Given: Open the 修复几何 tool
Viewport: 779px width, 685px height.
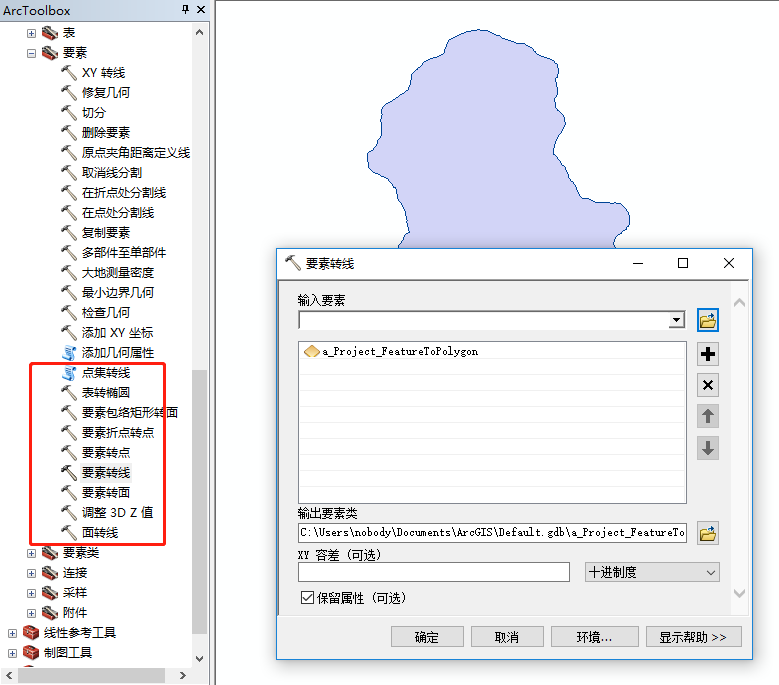Looking at the screenshot, I should tap(105, 93).
